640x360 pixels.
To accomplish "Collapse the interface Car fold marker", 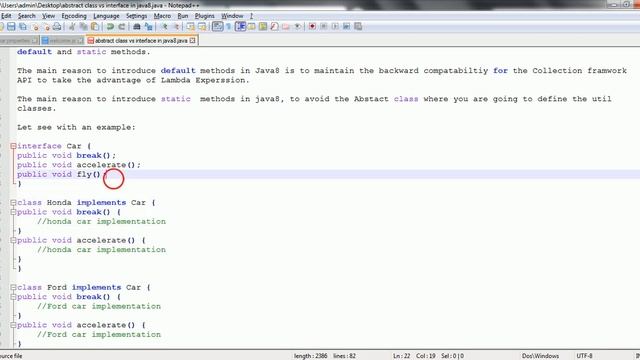I will pos(13,146).
